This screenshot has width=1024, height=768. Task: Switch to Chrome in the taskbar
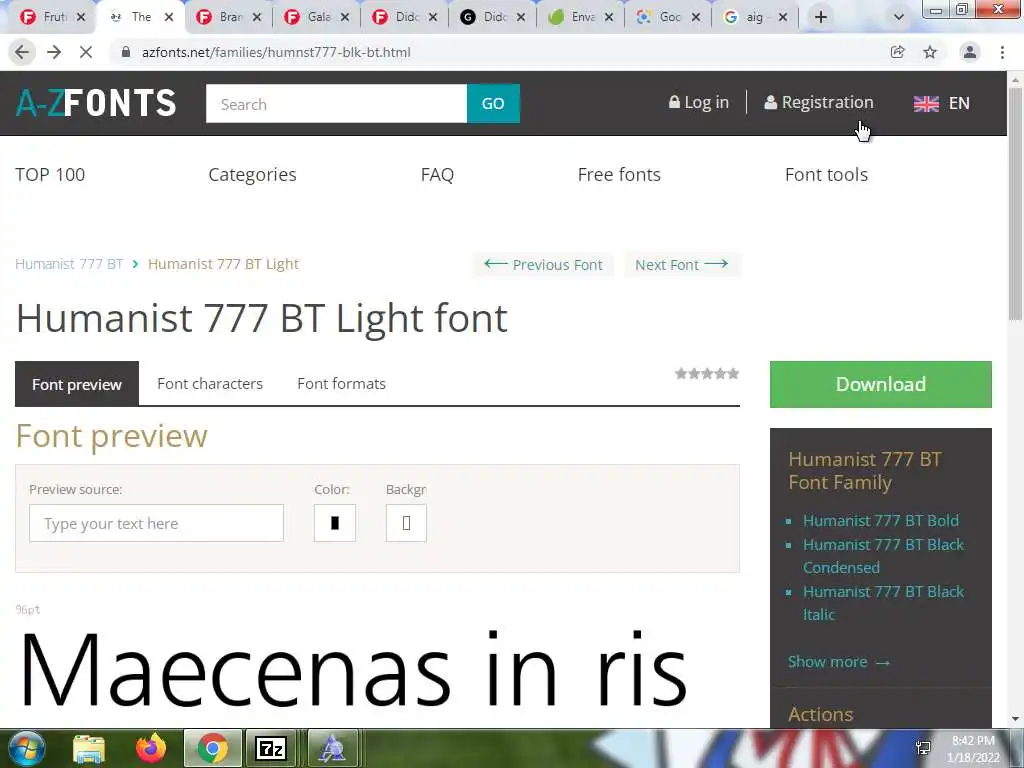[x=213, y=748]
